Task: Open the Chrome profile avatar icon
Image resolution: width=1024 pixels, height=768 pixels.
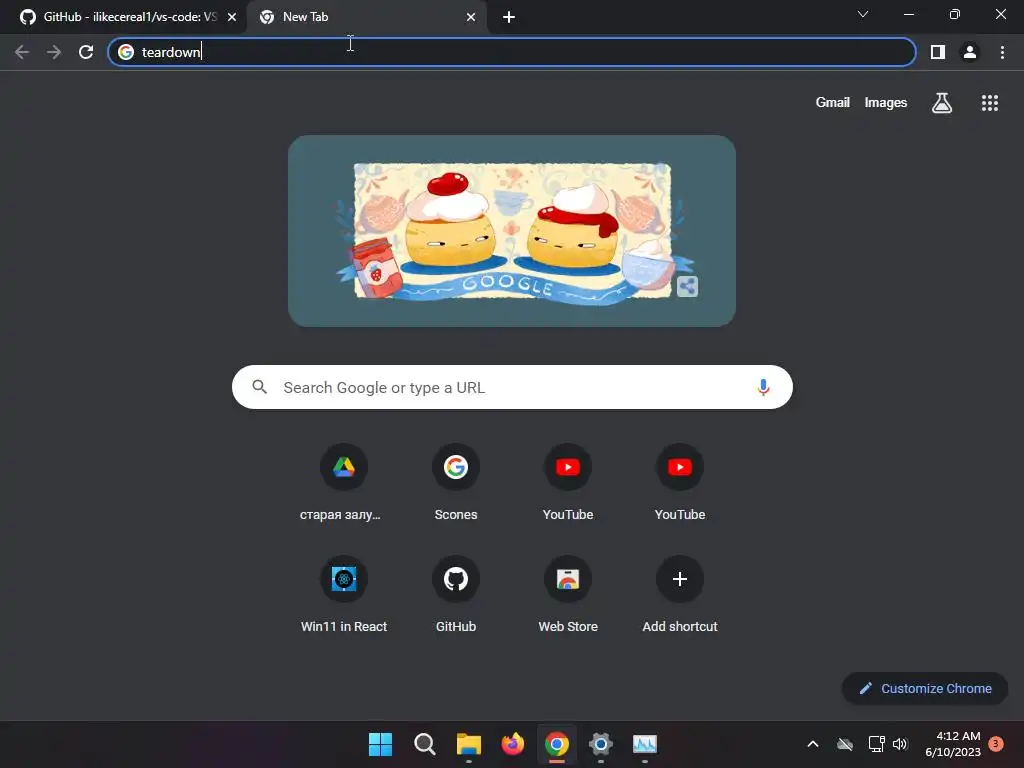Action: tap(970, 52)
